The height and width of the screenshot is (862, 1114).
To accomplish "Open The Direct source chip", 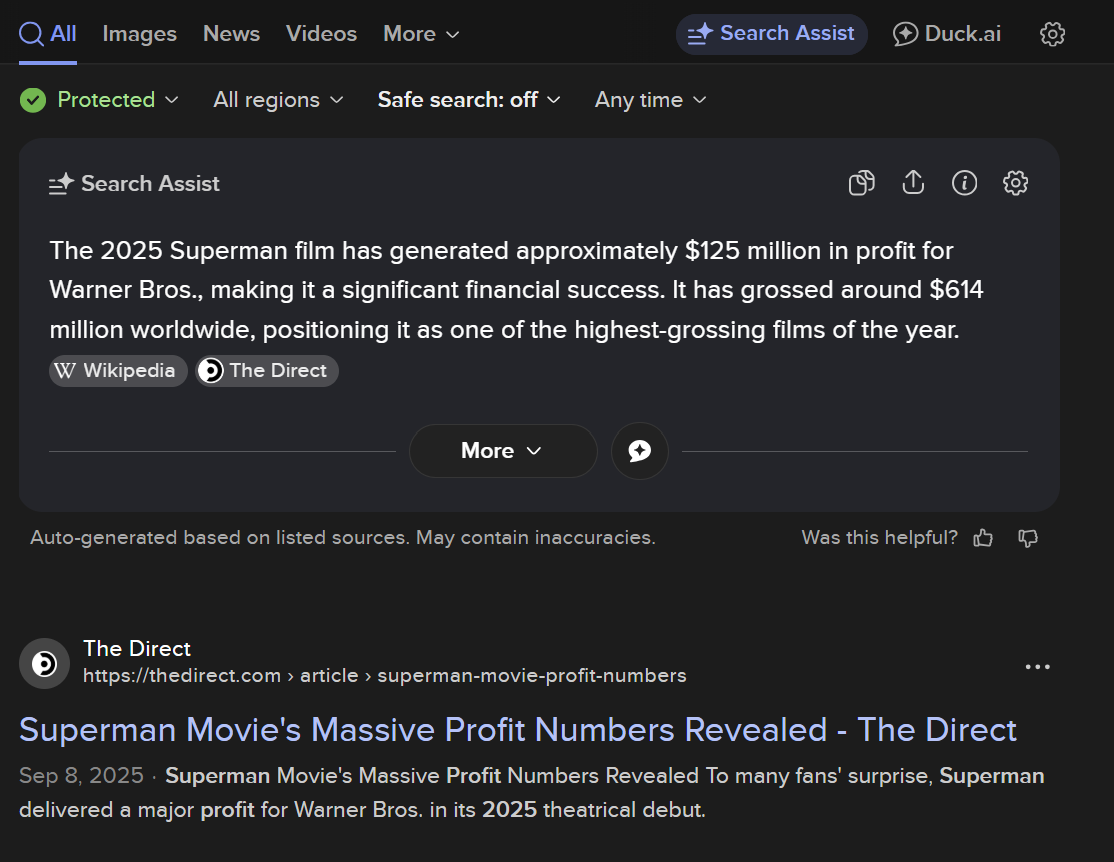I will tap(266, 370).
